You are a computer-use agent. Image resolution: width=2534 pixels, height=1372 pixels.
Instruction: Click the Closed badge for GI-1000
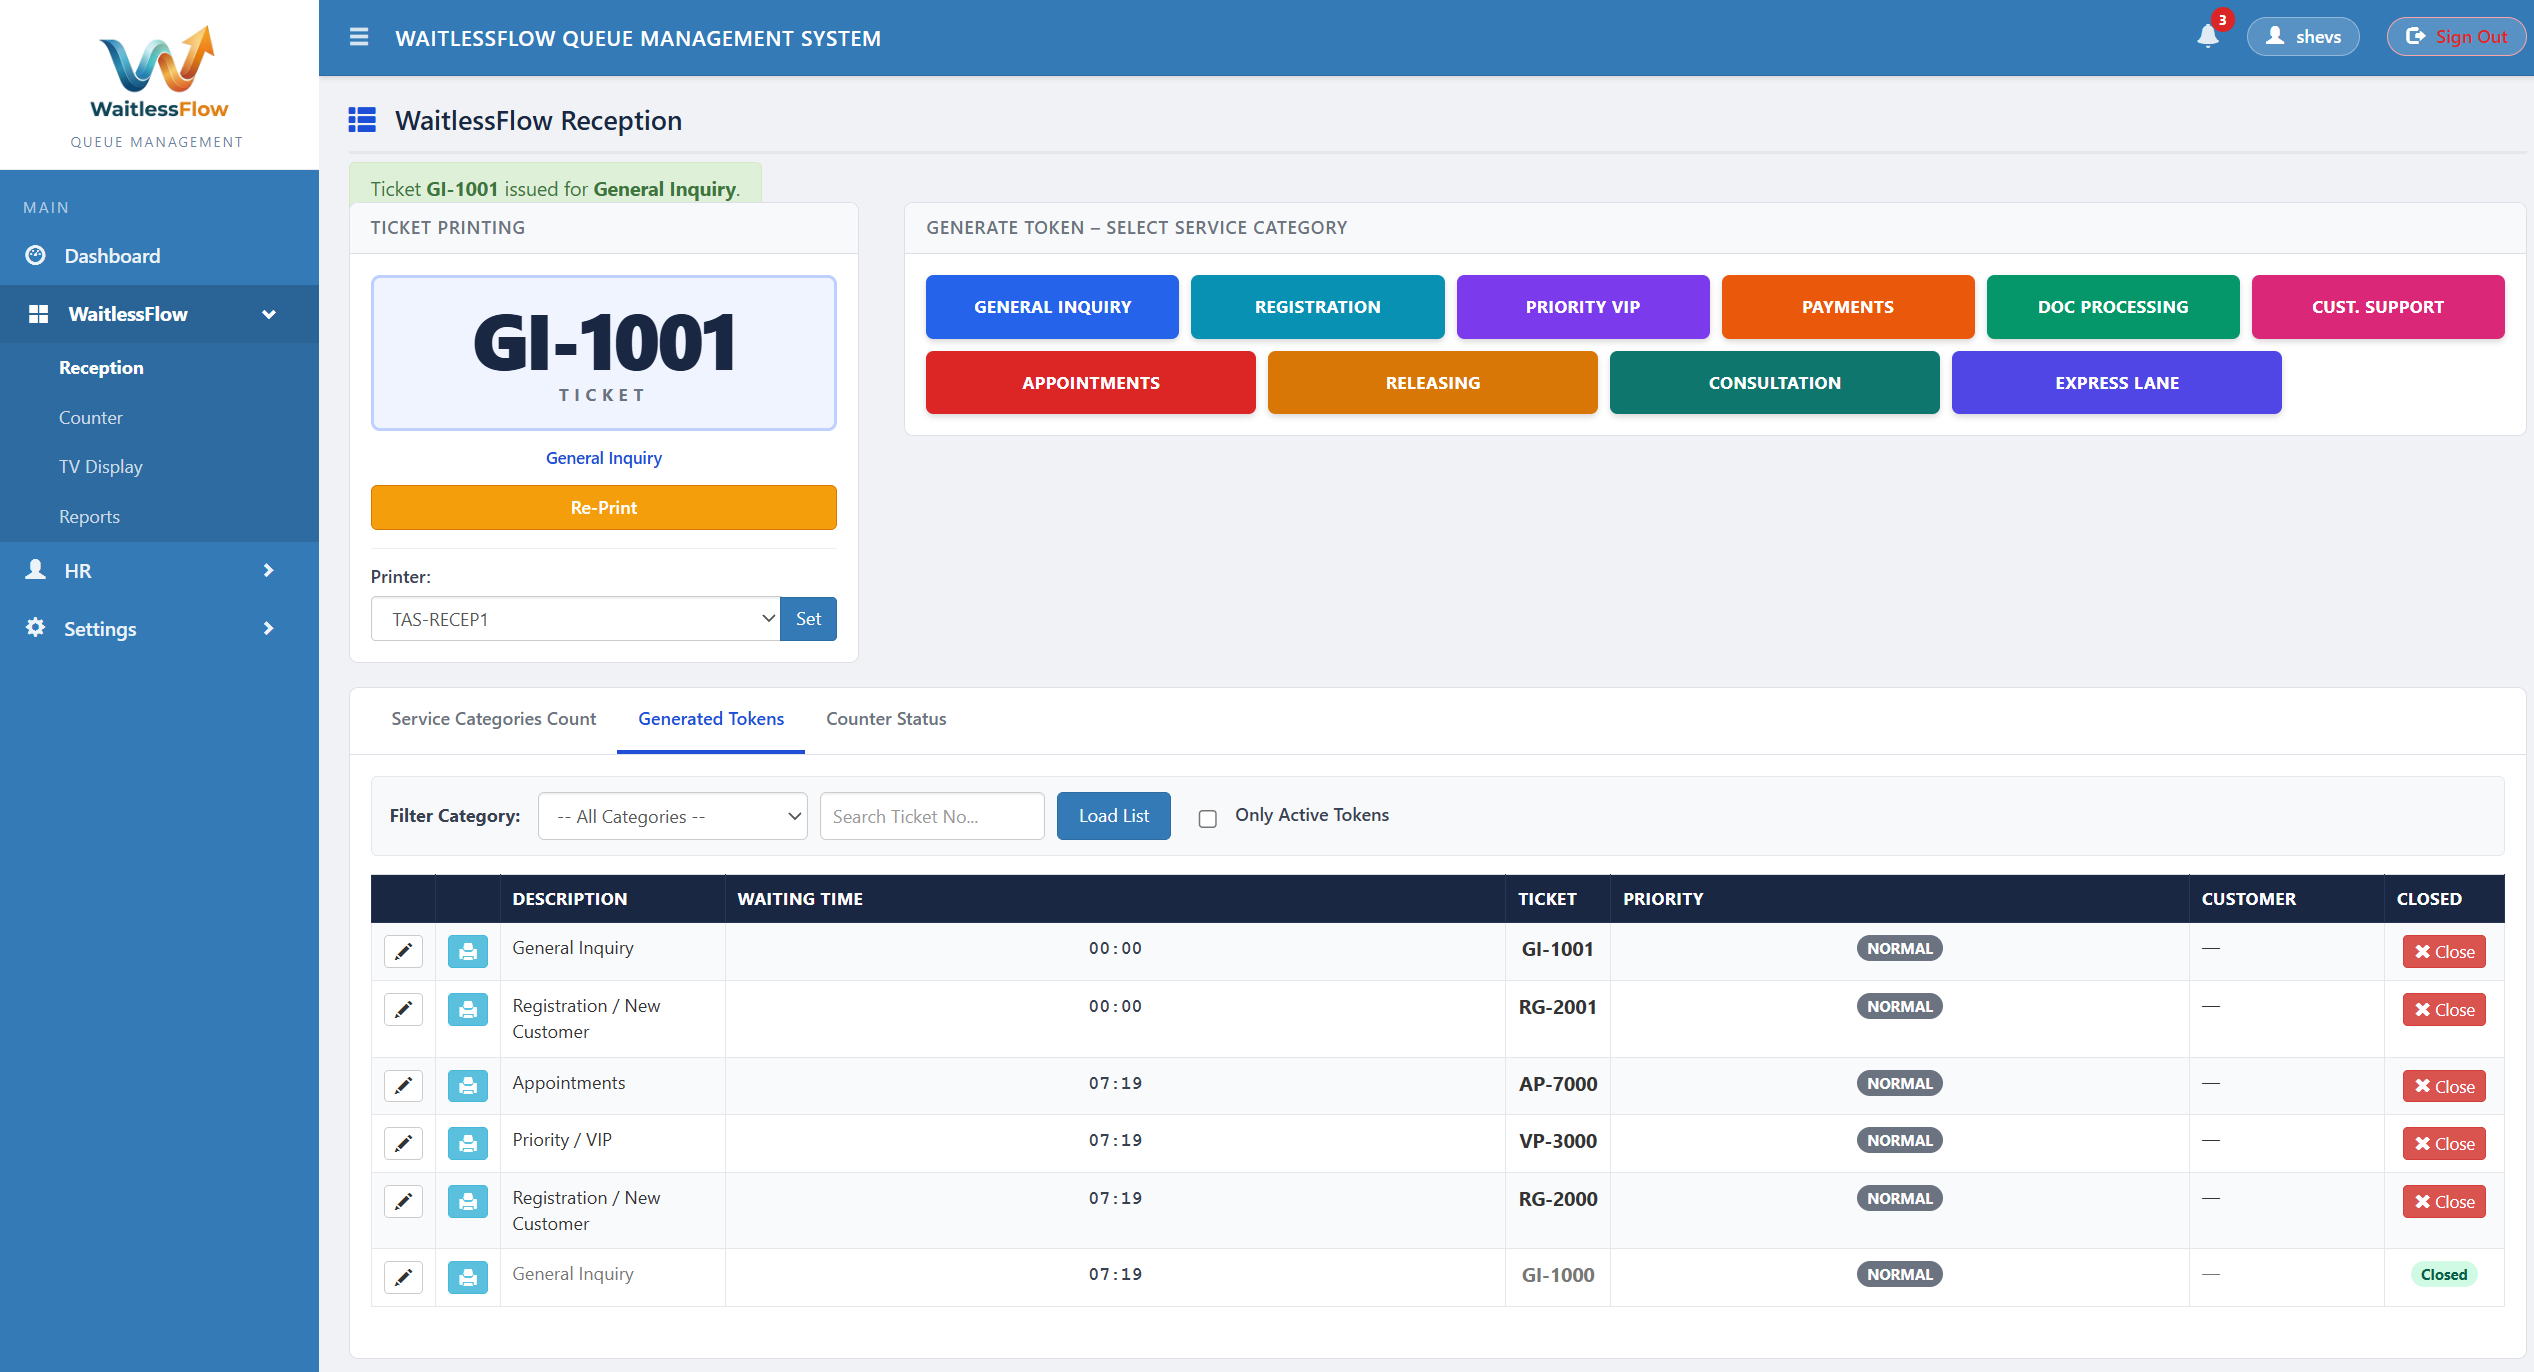tap(2443, 1274)
